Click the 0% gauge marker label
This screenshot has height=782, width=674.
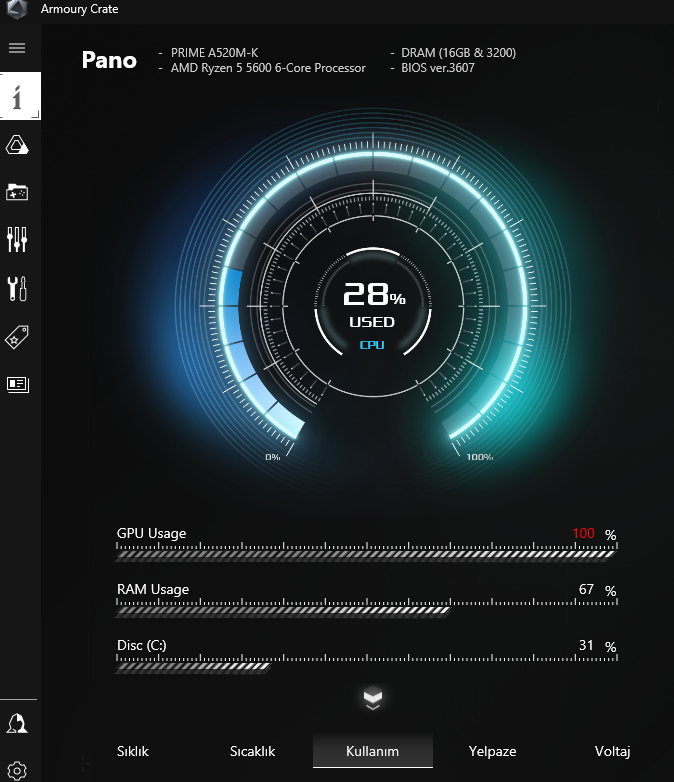coord(272,457)
